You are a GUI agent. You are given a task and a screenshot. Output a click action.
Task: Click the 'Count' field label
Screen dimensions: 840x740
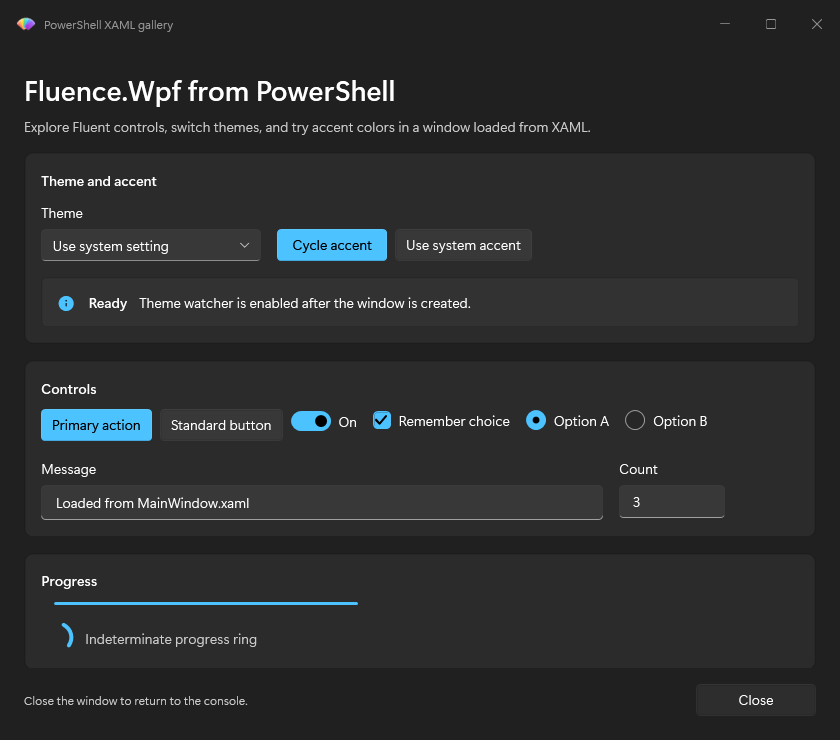[638, 469]
